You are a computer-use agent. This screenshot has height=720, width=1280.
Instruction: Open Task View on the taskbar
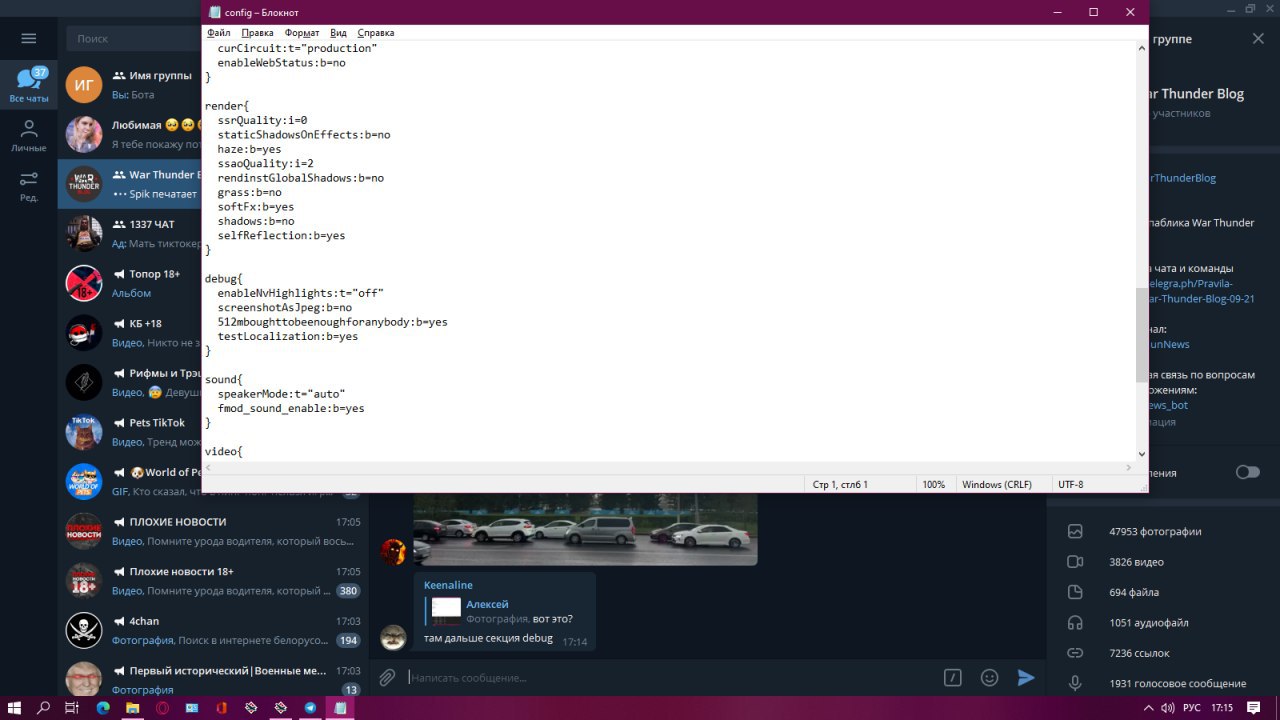point(71,707)
